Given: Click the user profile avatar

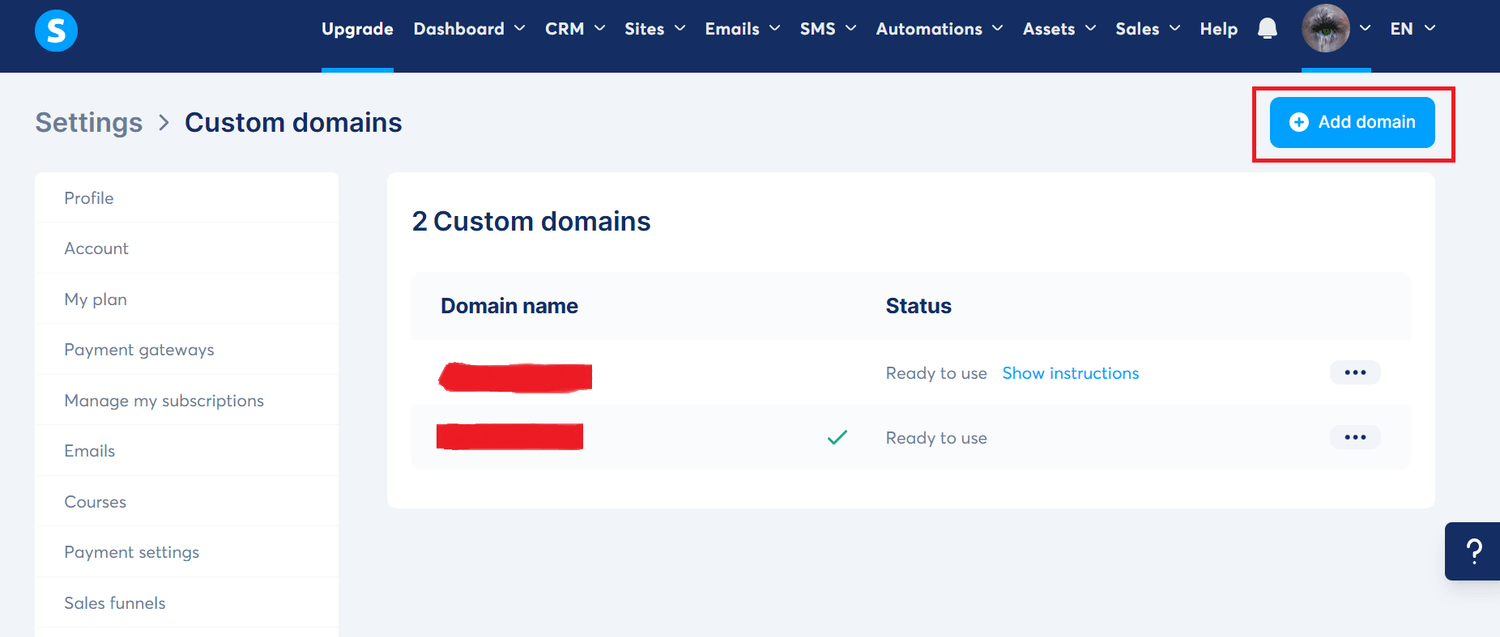Looking at the screenshot, I should pos(1325,29).
